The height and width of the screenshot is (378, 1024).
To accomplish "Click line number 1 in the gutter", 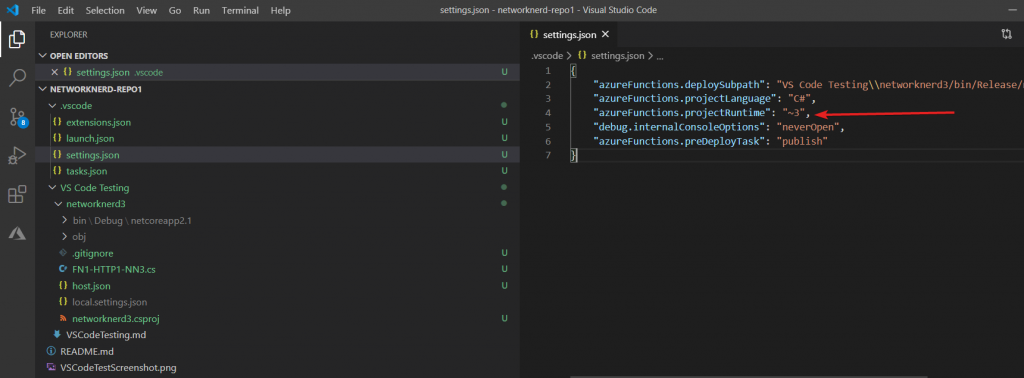I will click(x=549, y=71).
